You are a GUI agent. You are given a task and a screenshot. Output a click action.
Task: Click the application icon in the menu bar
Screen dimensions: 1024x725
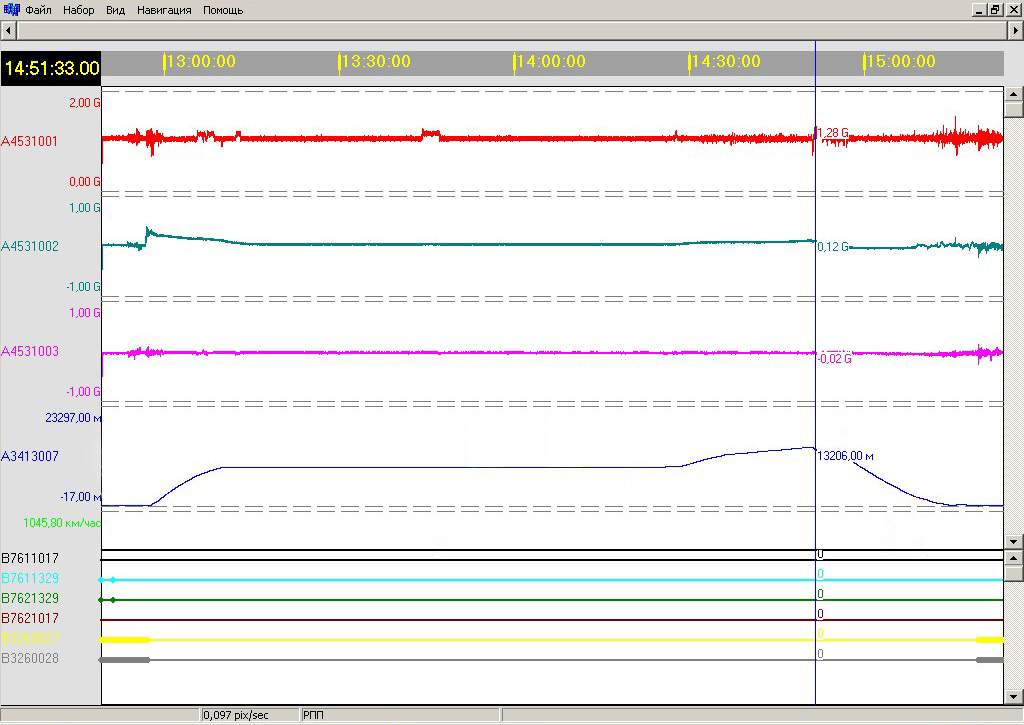click(12, 10)
